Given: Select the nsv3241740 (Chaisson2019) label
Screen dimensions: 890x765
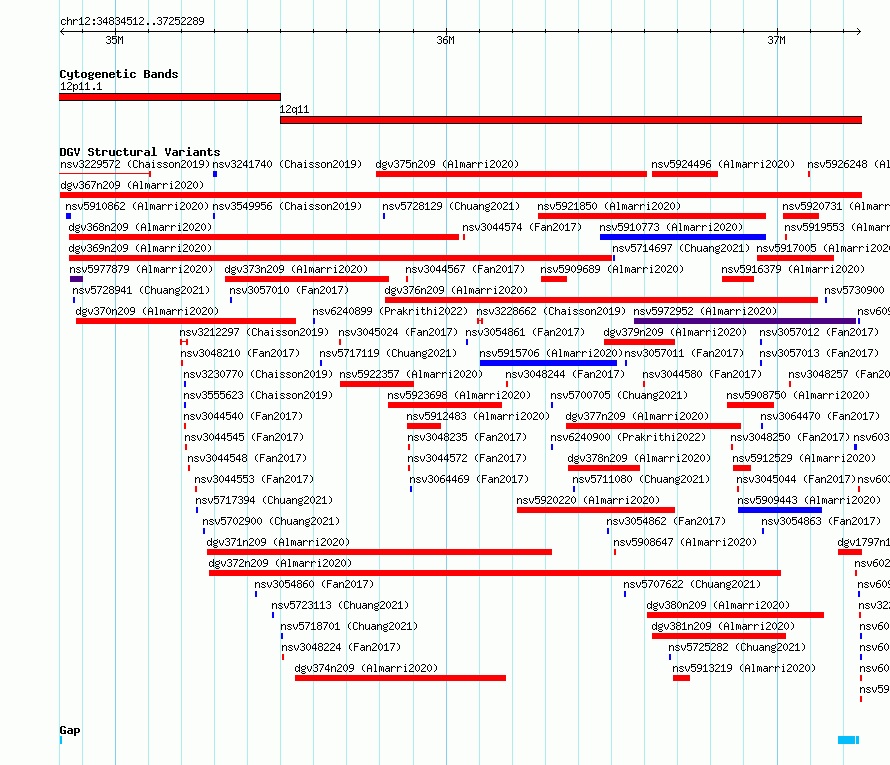Looking at the screenshot, I should coord(287,164).
